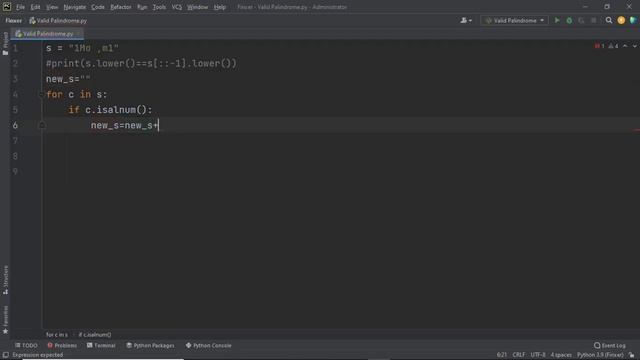Open the Refactor menu
This screenshot has height=360, width=640.
pyautogui.click(x=121, y=7)
